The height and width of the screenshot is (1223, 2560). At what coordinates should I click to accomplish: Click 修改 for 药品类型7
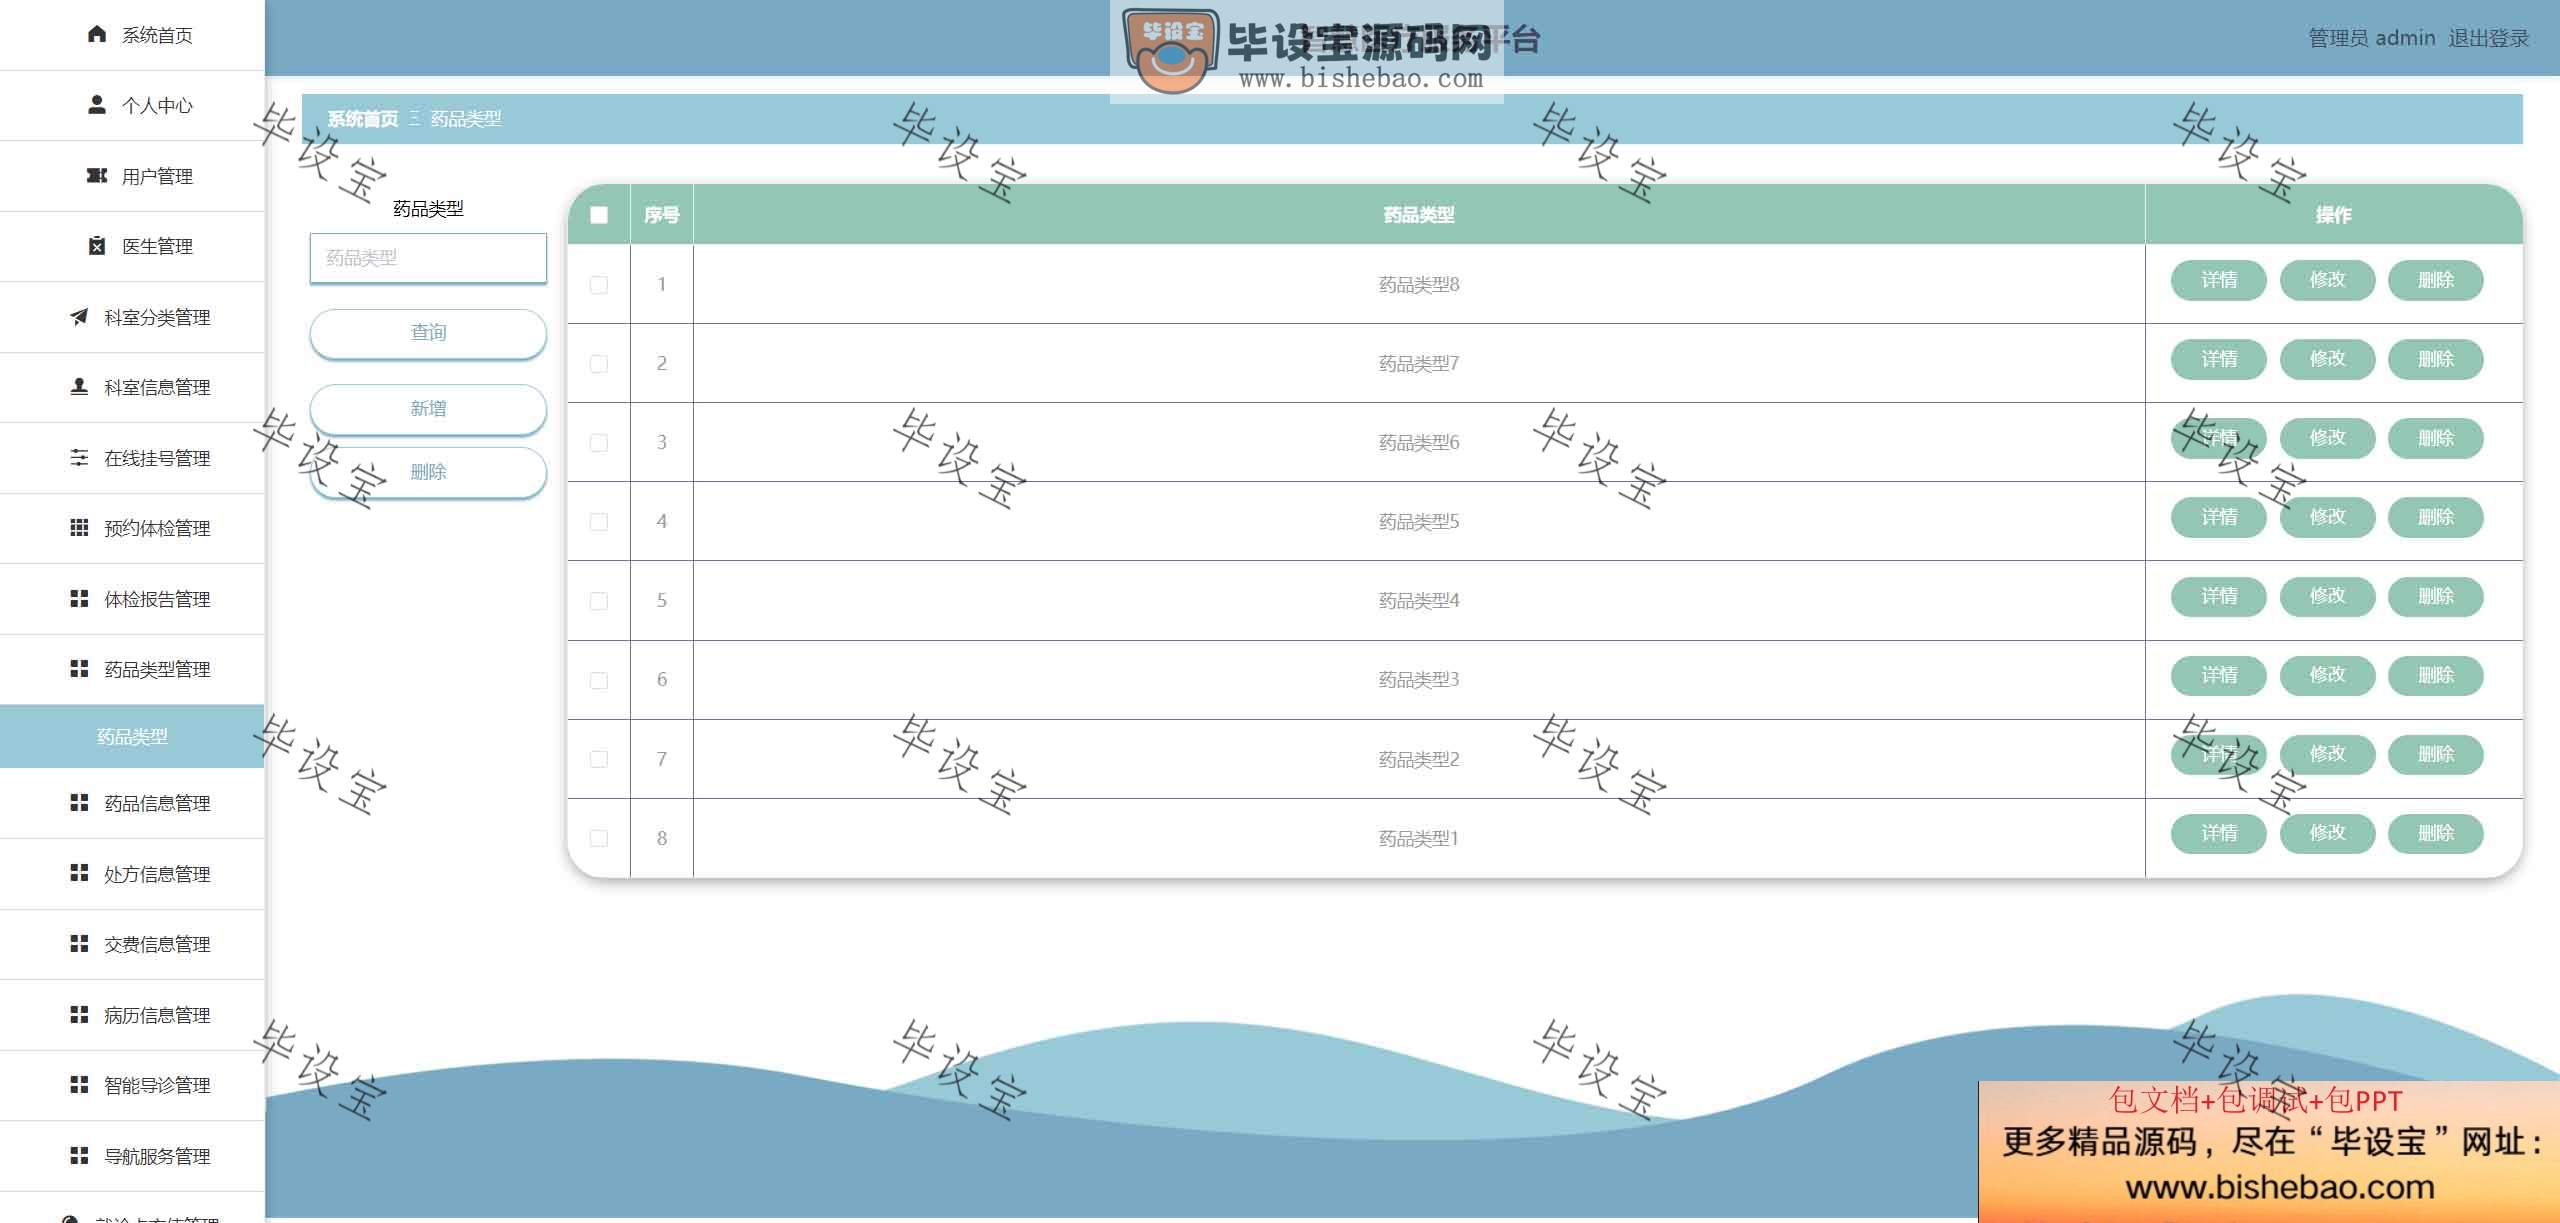tap(2327, 359)
